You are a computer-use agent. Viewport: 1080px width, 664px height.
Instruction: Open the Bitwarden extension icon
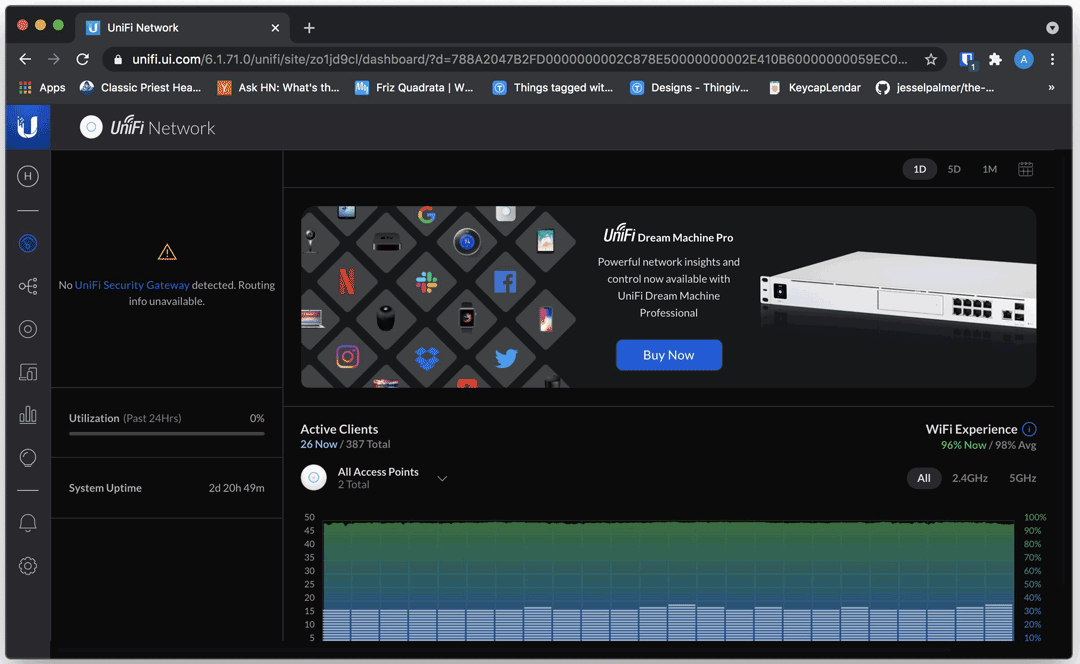pos(967,60)
